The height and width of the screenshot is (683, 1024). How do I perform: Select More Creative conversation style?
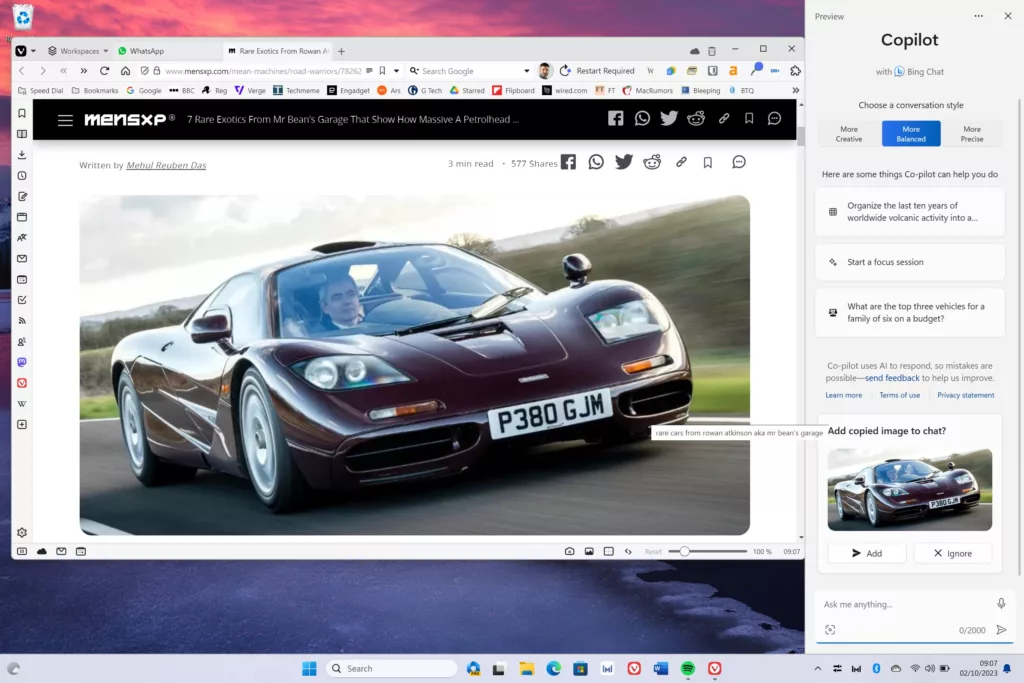[x=848, y=134]
